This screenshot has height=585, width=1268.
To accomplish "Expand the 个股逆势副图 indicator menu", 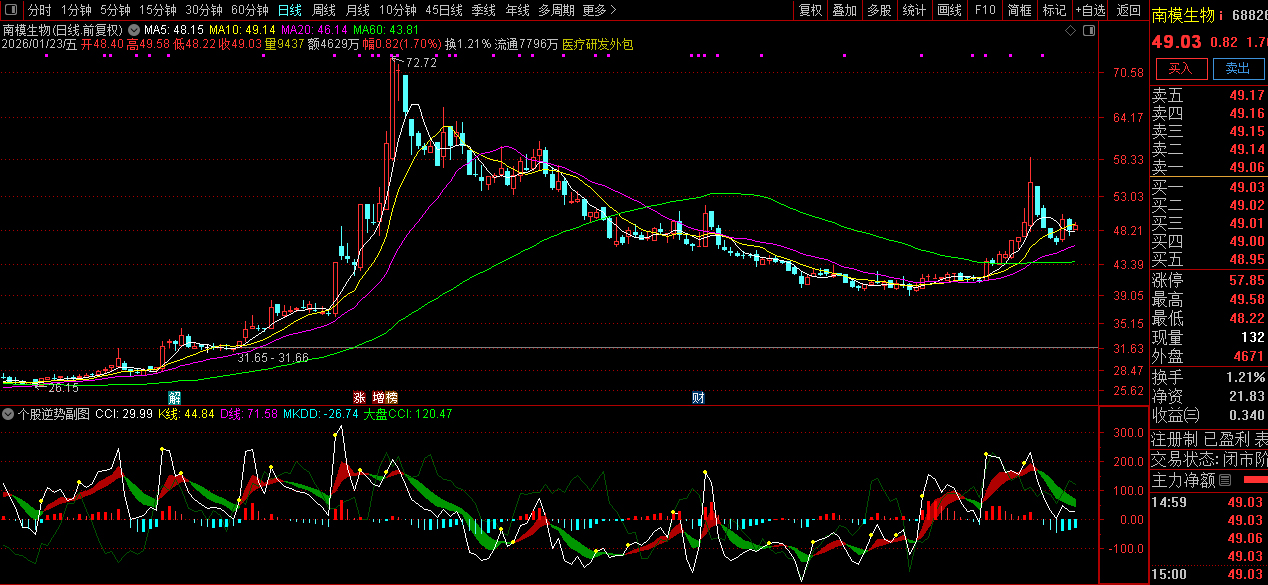I will 9,413.
